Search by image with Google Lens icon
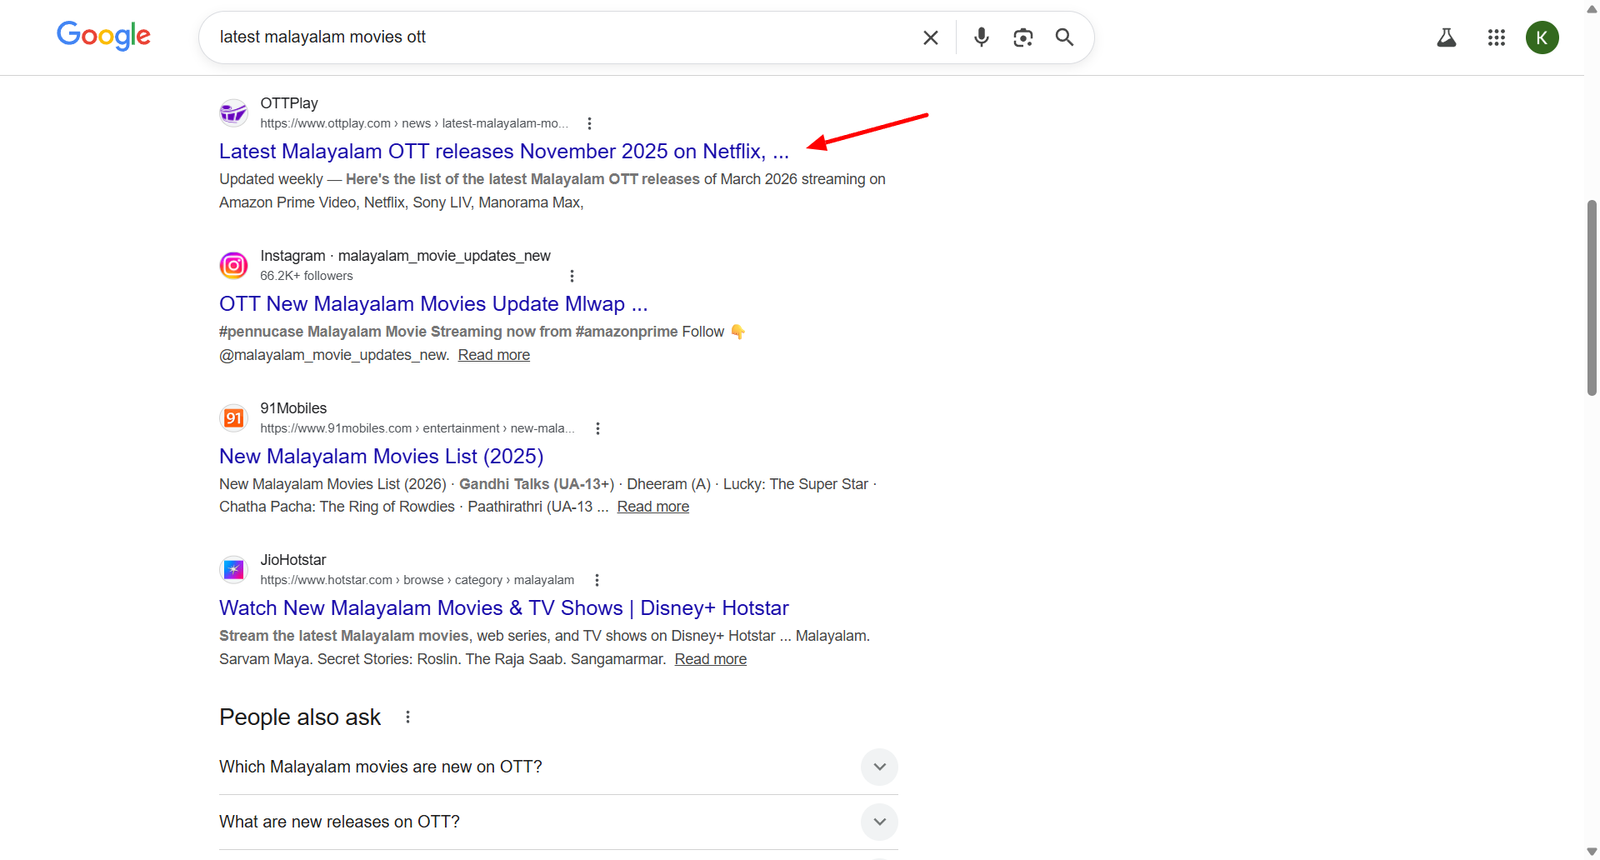The height and width of the screenshot is (860, 1600). (1023, 37)
